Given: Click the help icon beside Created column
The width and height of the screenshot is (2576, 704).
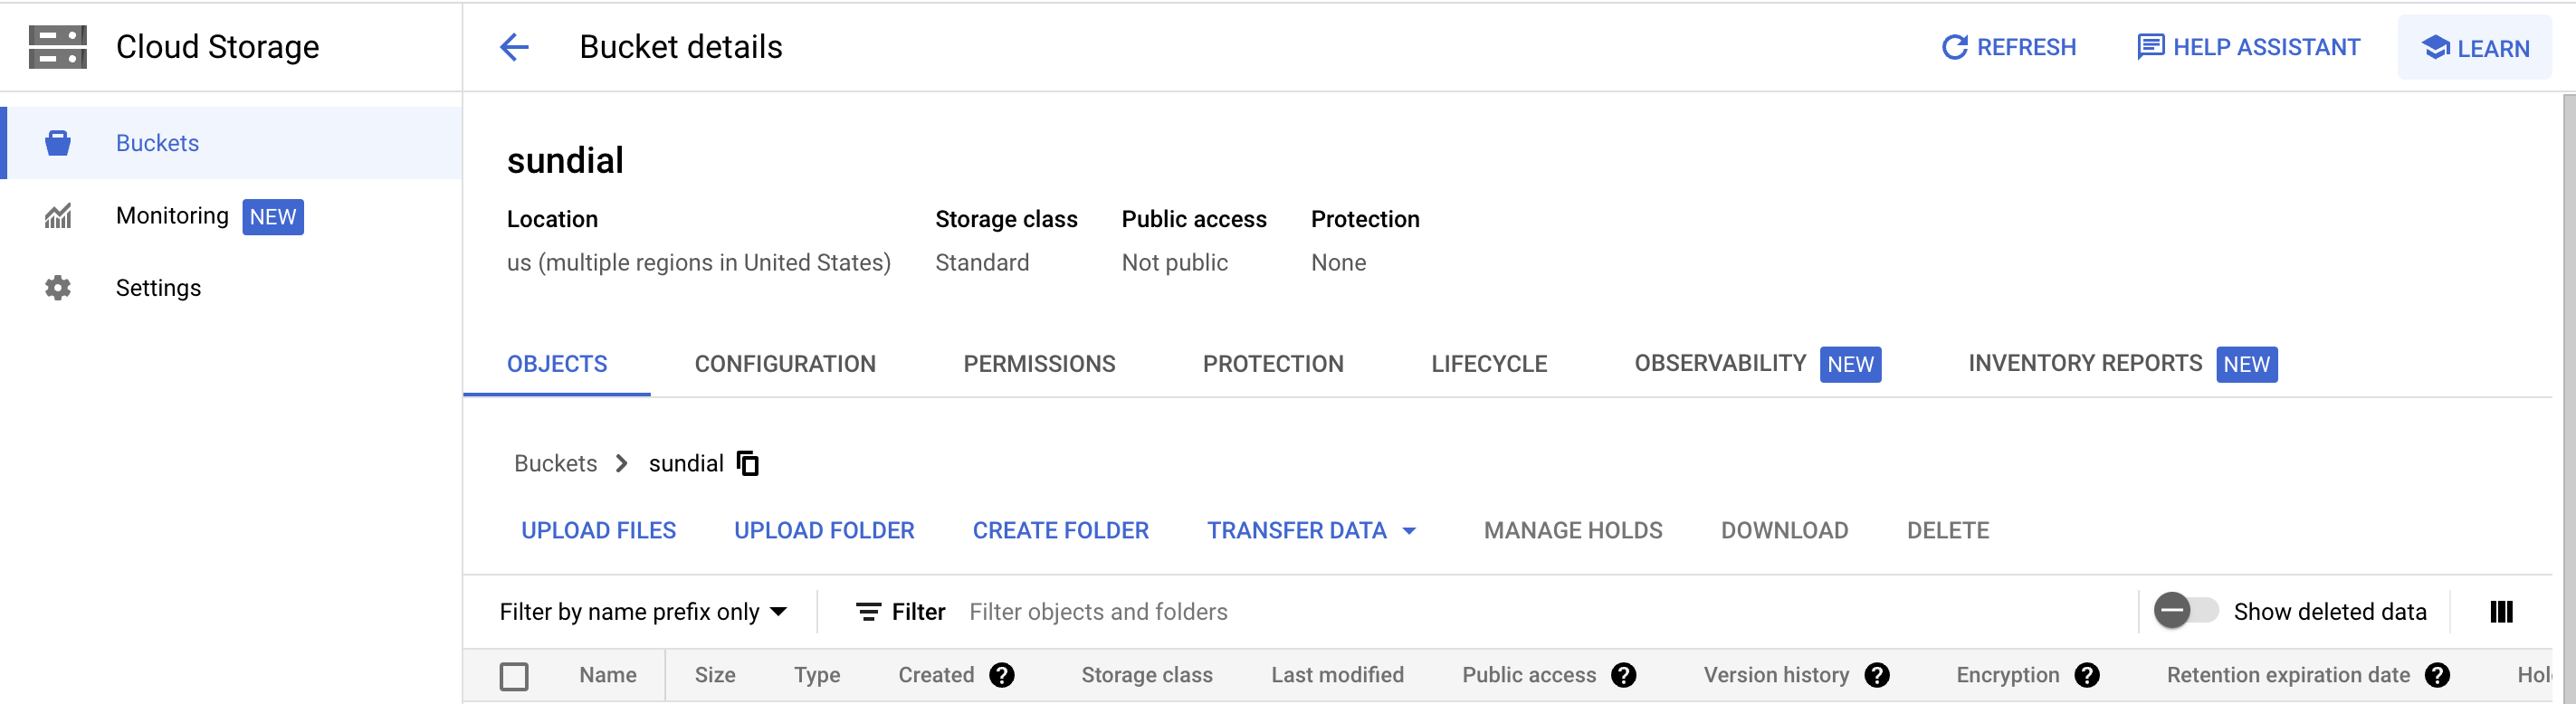Looking at the screenshot, I should [x=1002, y=675].
